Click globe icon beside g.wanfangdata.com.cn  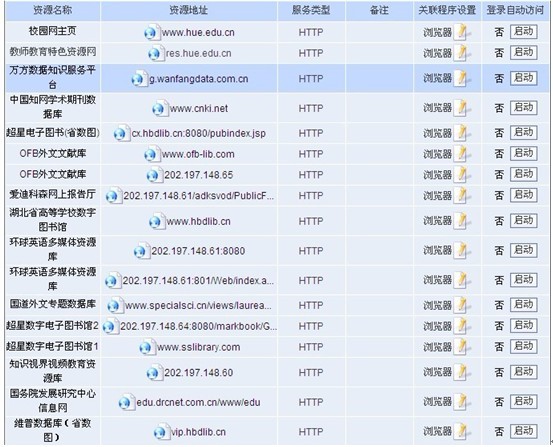139,79
